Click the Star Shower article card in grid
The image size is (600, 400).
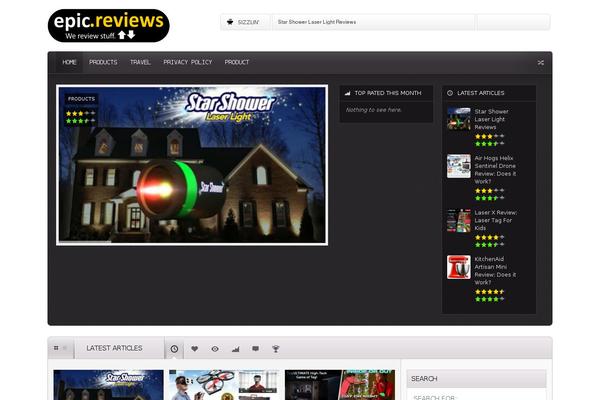(109, 385)
